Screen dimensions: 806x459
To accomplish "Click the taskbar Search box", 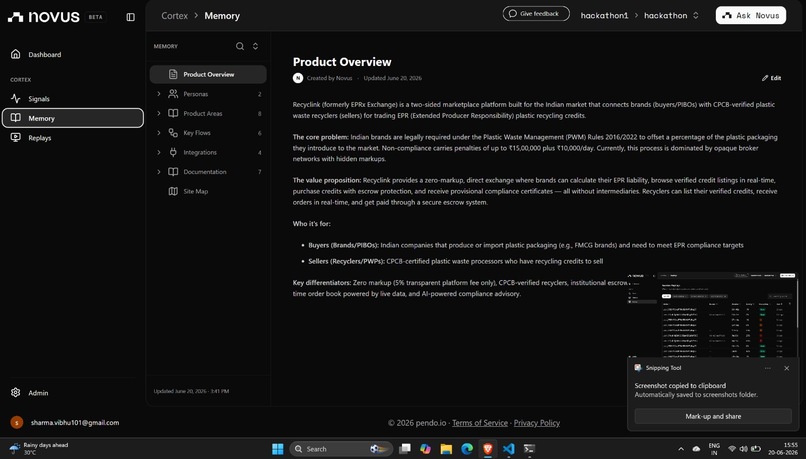I will tap(341, 449).
